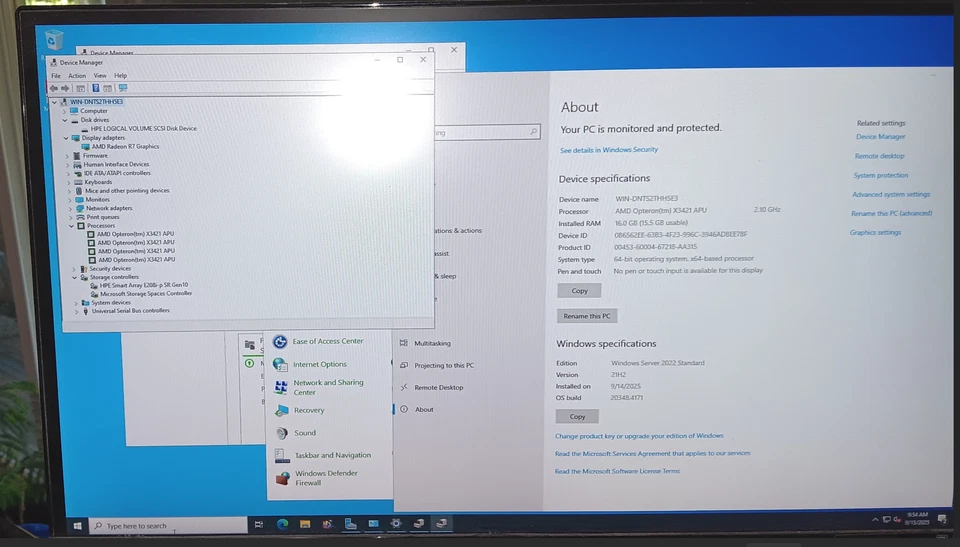Click the Windows Start button
Image resolution: width=960 pixels, height=547 pixels.
pyautogui.click(x=77, y=526)
